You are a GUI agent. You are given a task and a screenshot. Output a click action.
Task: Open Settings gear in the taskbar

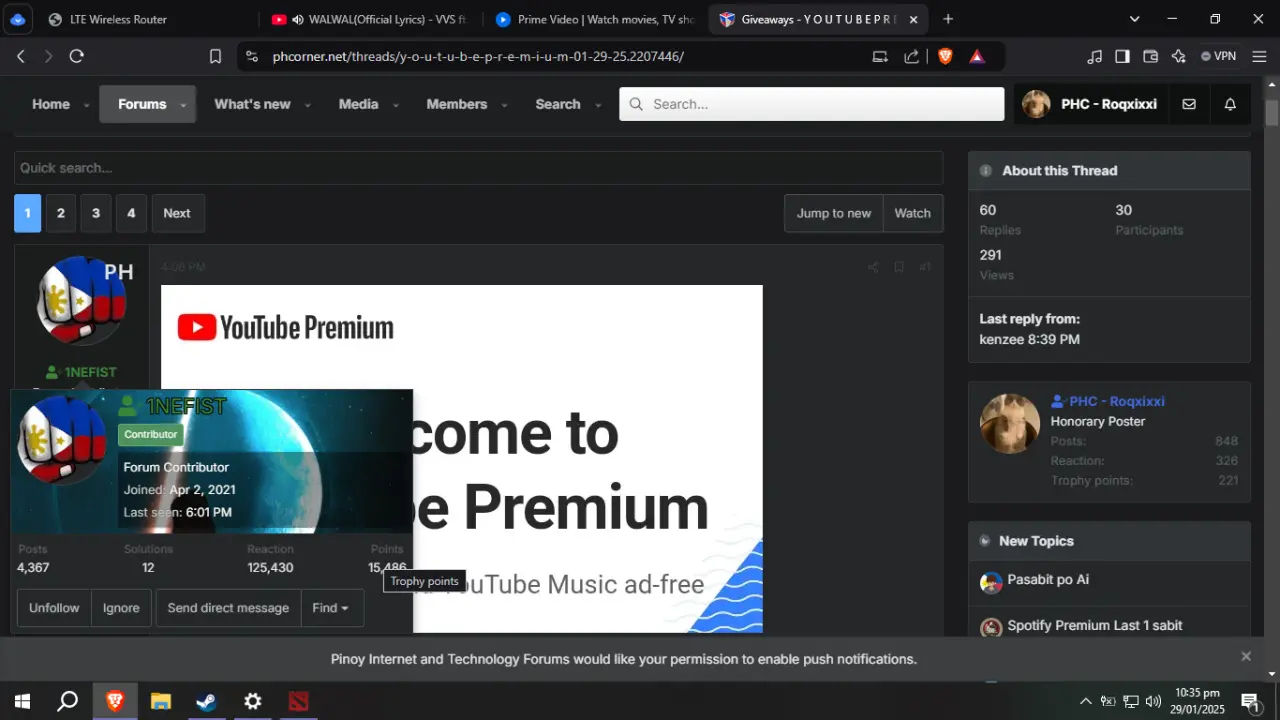click(252, 701)
